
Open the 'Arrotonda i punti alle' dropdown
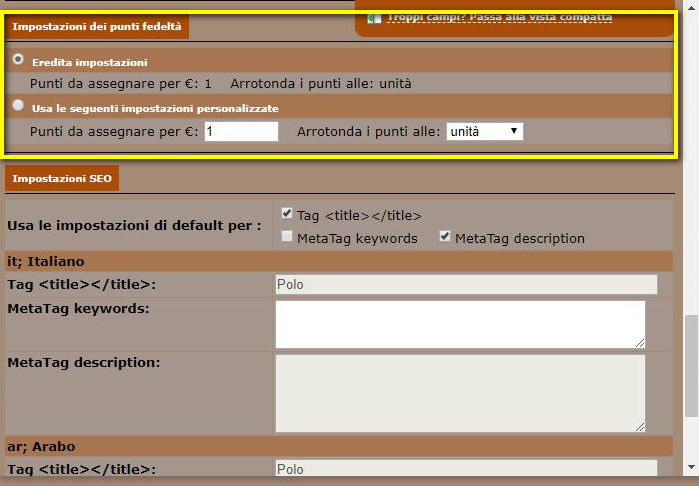[x=485, y=132]
